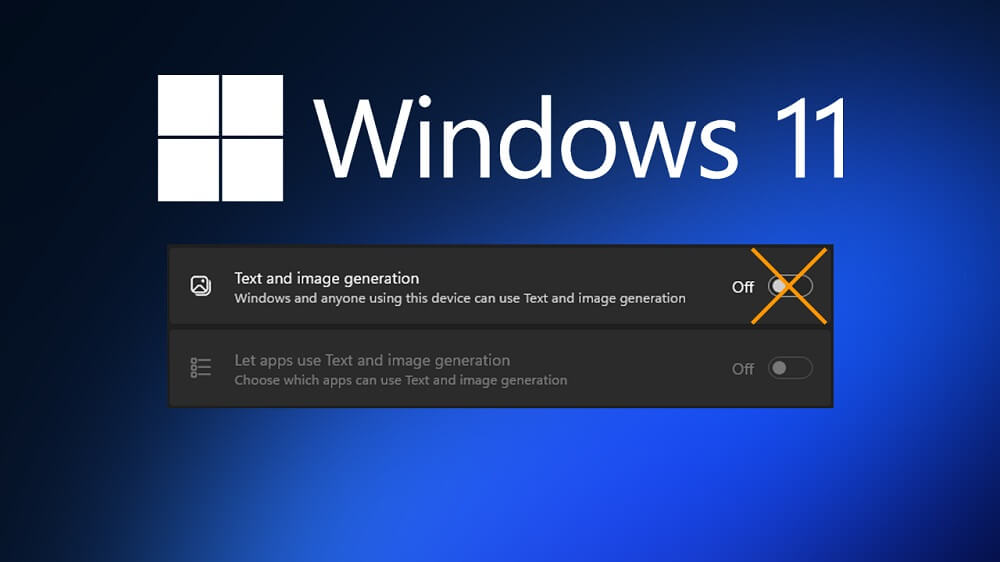Toggle the Text and image generation switch
Viewport: 1000px width, 562px height.
tap(790, 286)
